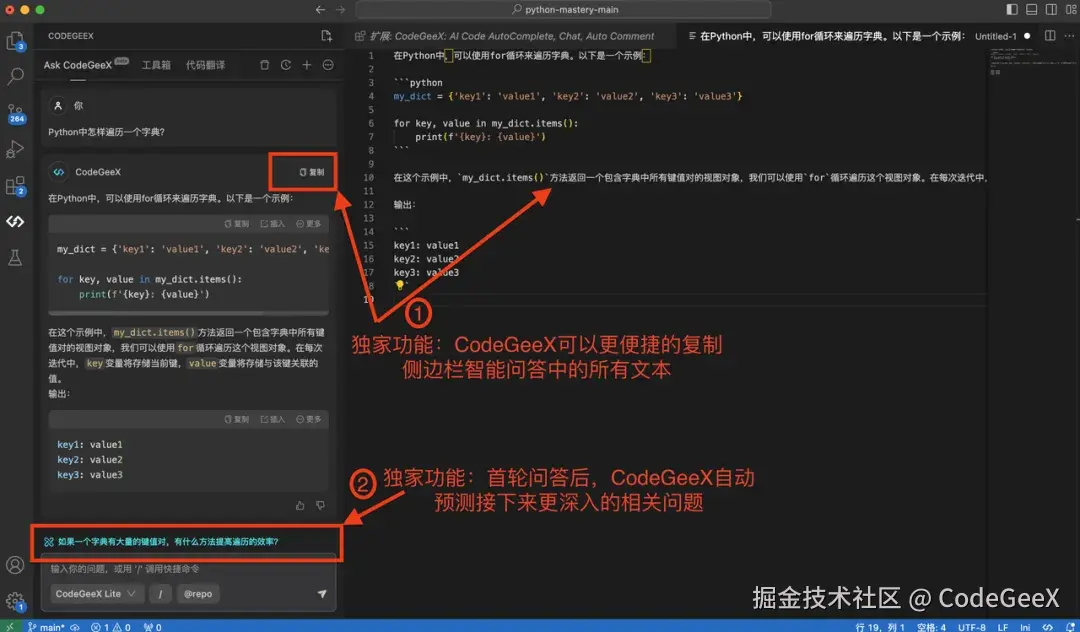Send the question using the arrow icon
The height and width of the screenshot is (632, 1080).
[322, 593]
